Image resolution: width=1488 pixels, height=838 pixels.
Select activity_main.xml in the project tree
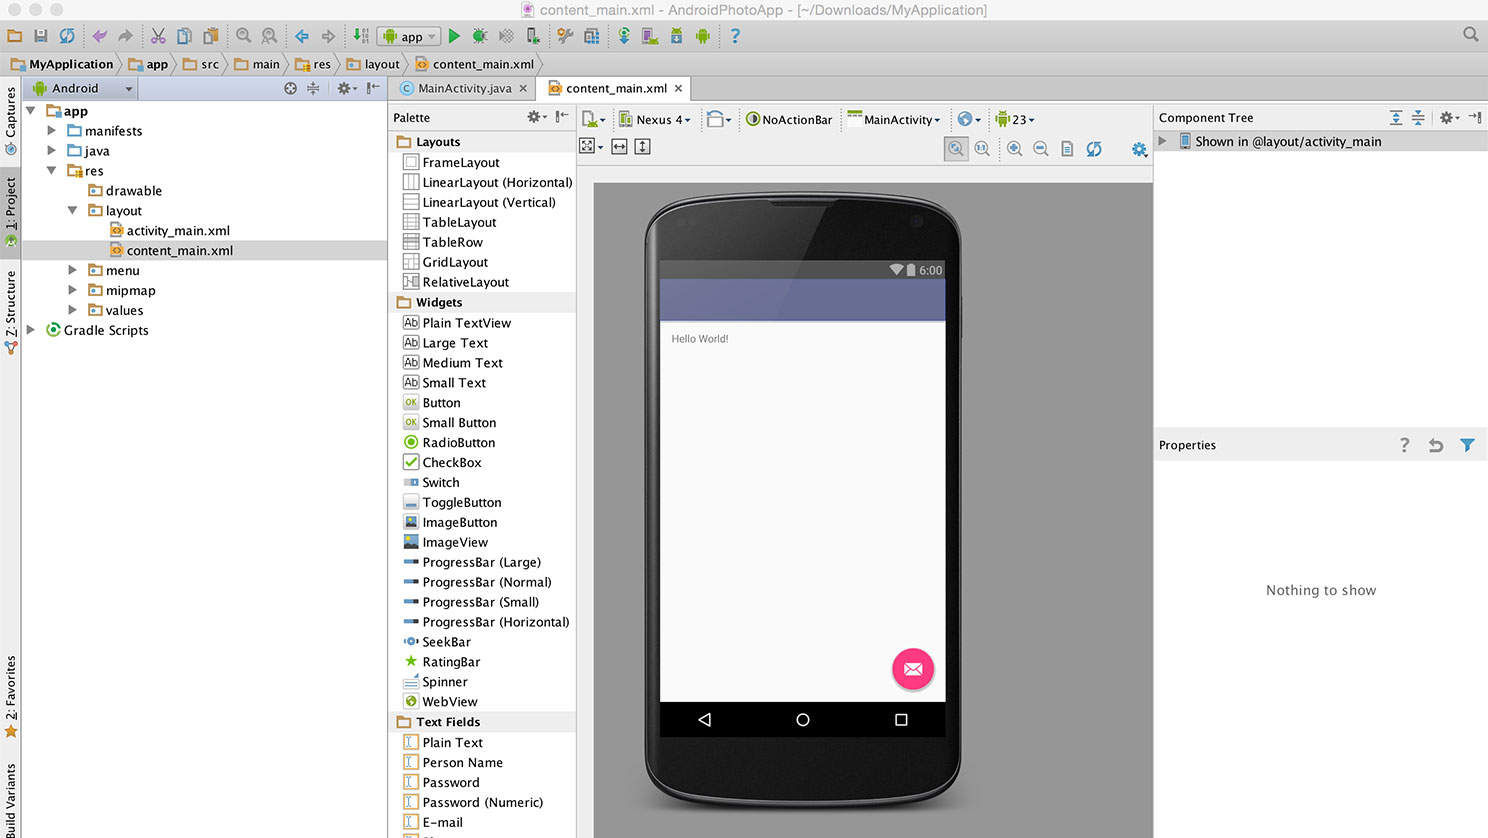click(178, 231)
